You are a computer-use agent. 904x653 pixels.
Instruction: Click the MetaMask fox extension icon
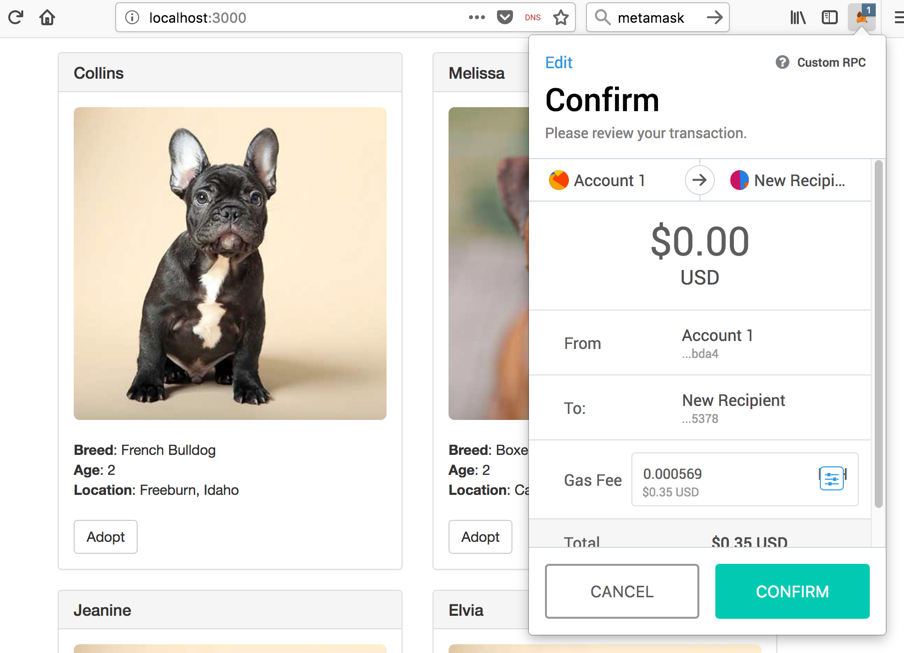point(861,17)
